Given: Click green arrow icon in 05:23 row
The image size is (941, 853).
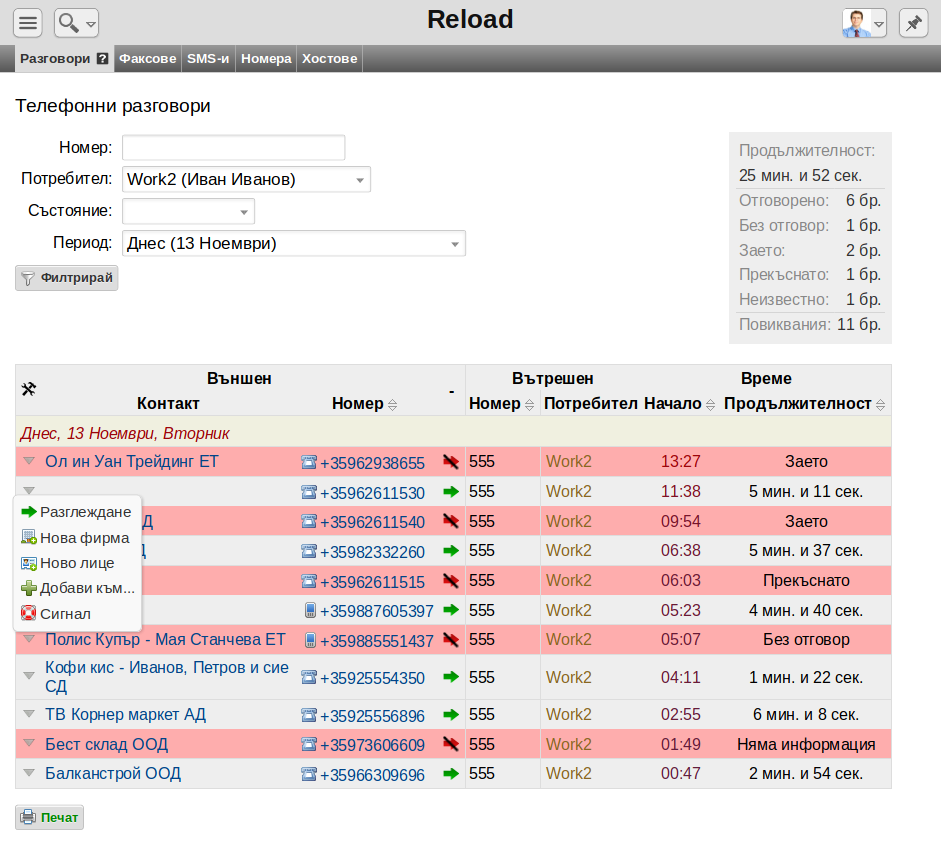Looking at the screenshot, I should click(x=451, y=610).
